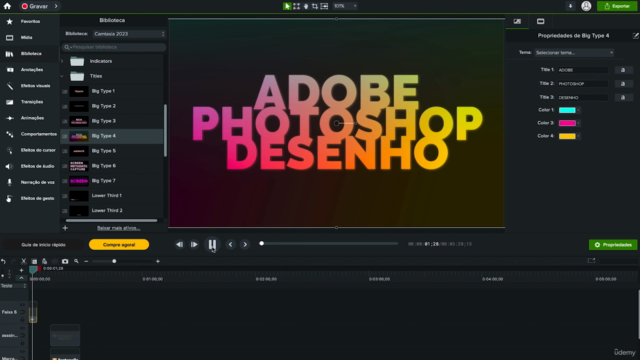The height and width of the screenshot is (360, 640).
Task: Click the green Propriedades button
Action: 613,245
